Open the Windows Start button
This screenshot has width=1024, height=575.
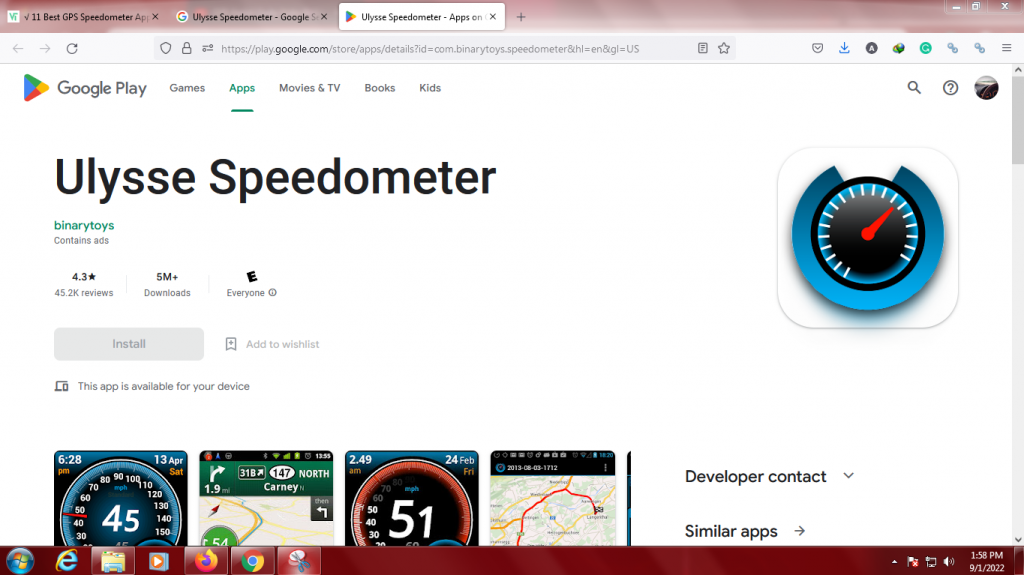coord(20,561)
